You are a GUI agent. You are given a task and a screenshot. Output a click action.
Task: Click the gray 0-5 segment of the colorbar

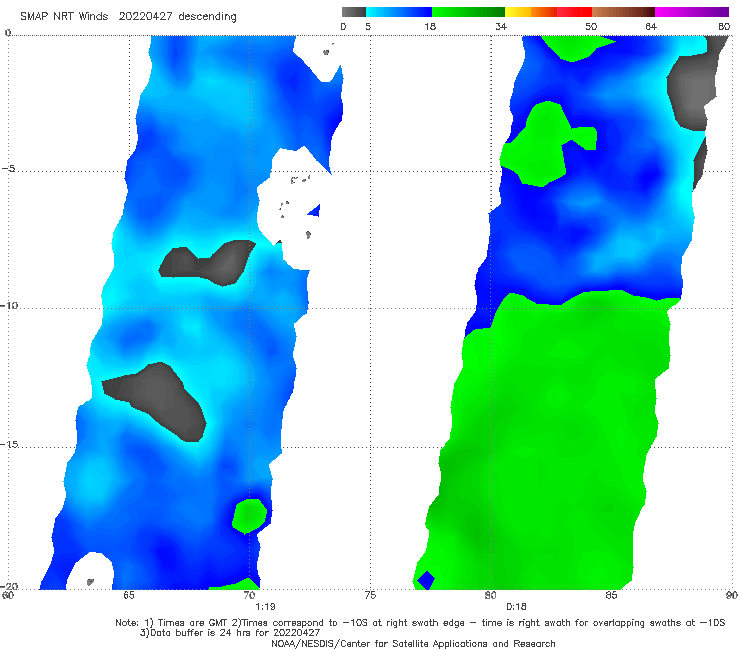tap(354, 12)
